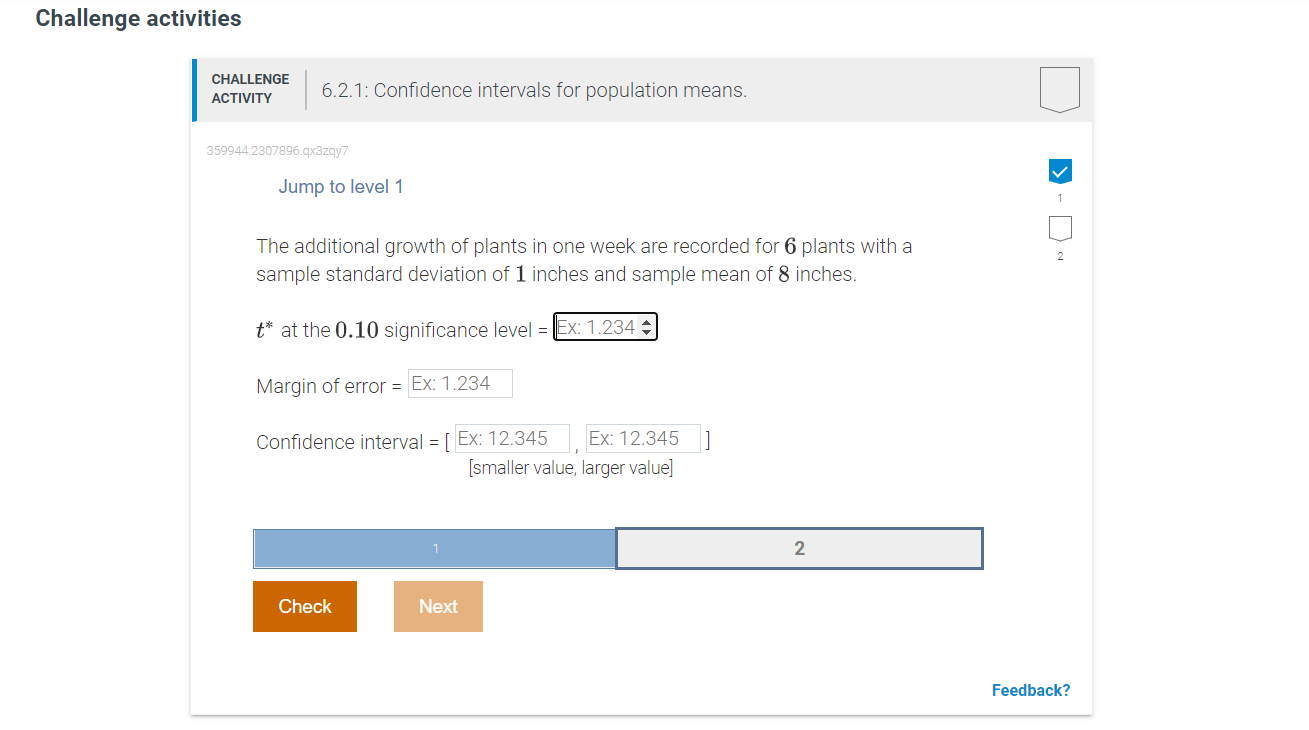Select the empty shield badge for question 2
Viewport: 1309px width, 730px height.
coord(1059,229)
